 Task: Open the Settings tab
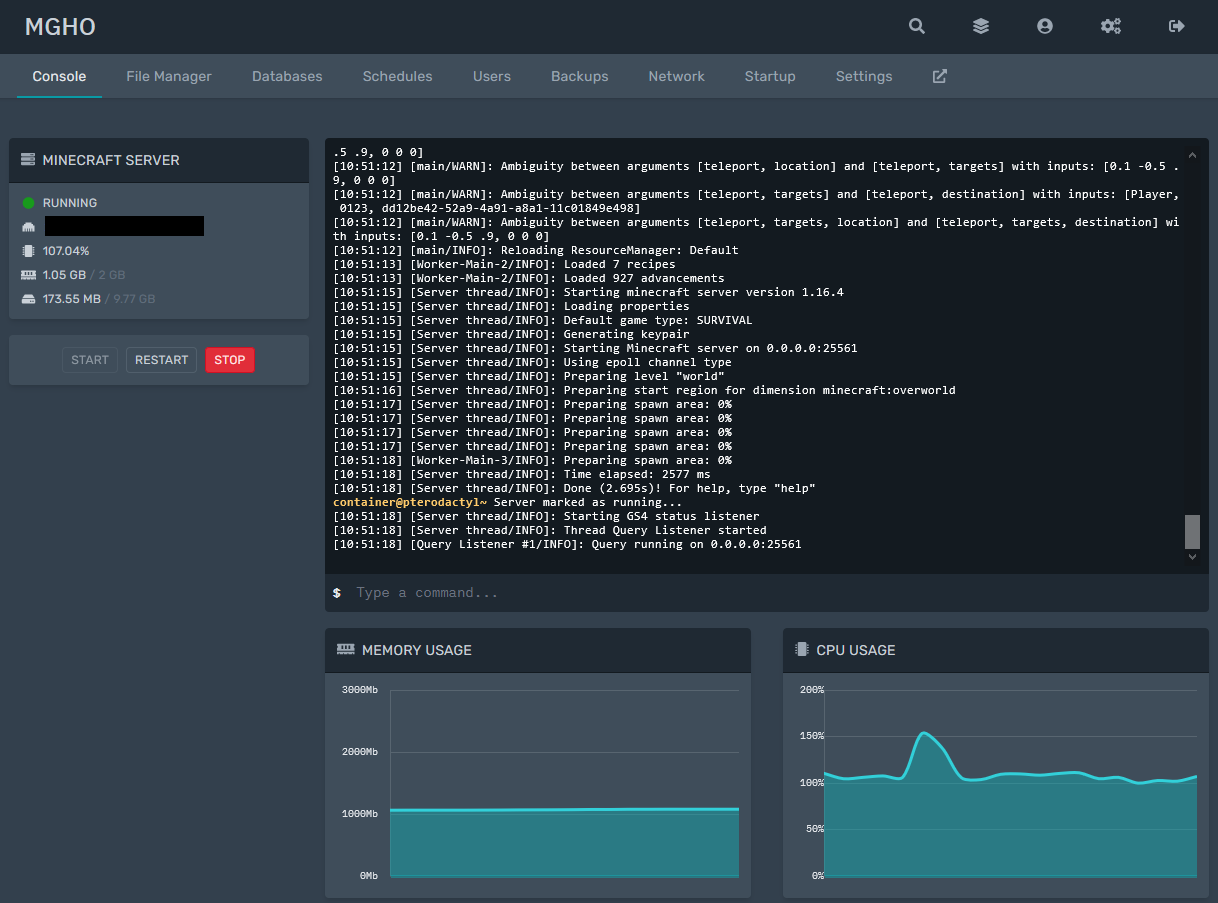(x=864, y=76)
